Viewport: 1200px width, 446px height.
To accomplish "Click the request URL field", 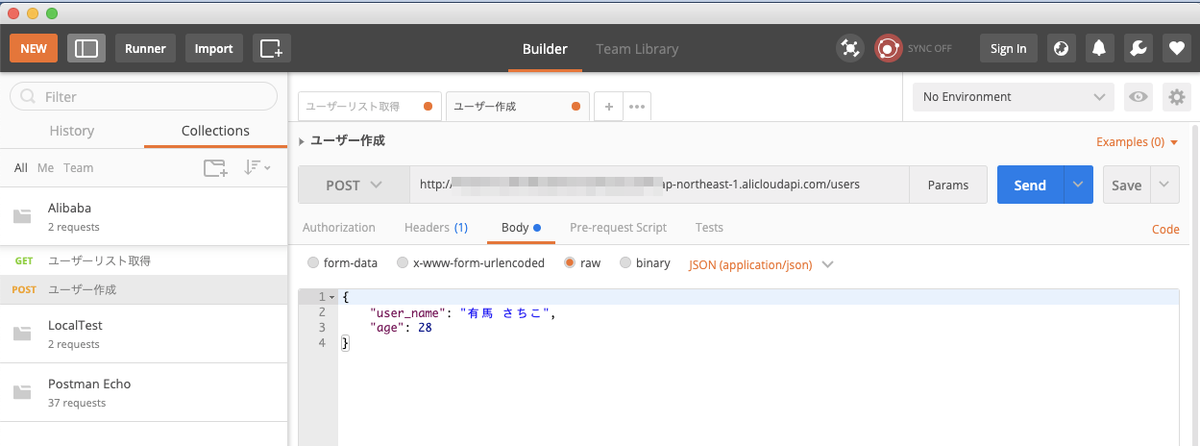I will click(x=659, y=185).
